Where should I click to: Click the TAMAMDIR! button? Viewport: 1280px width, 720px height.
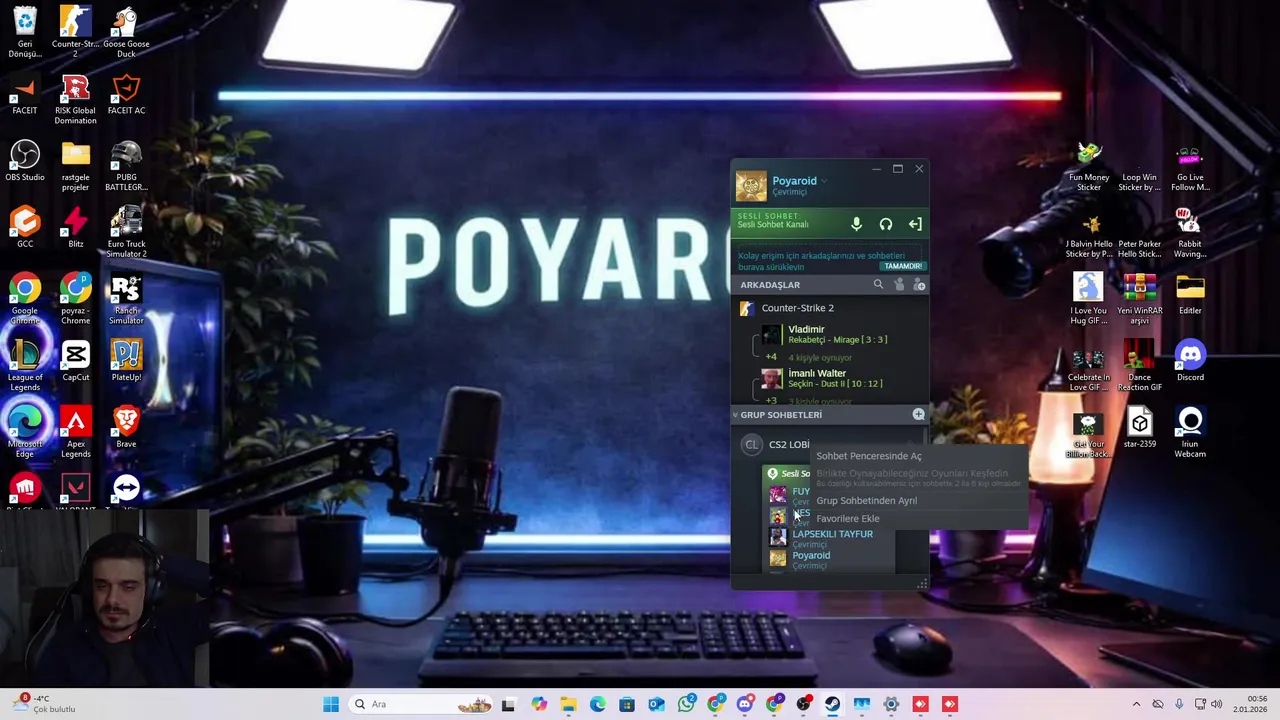902,266
